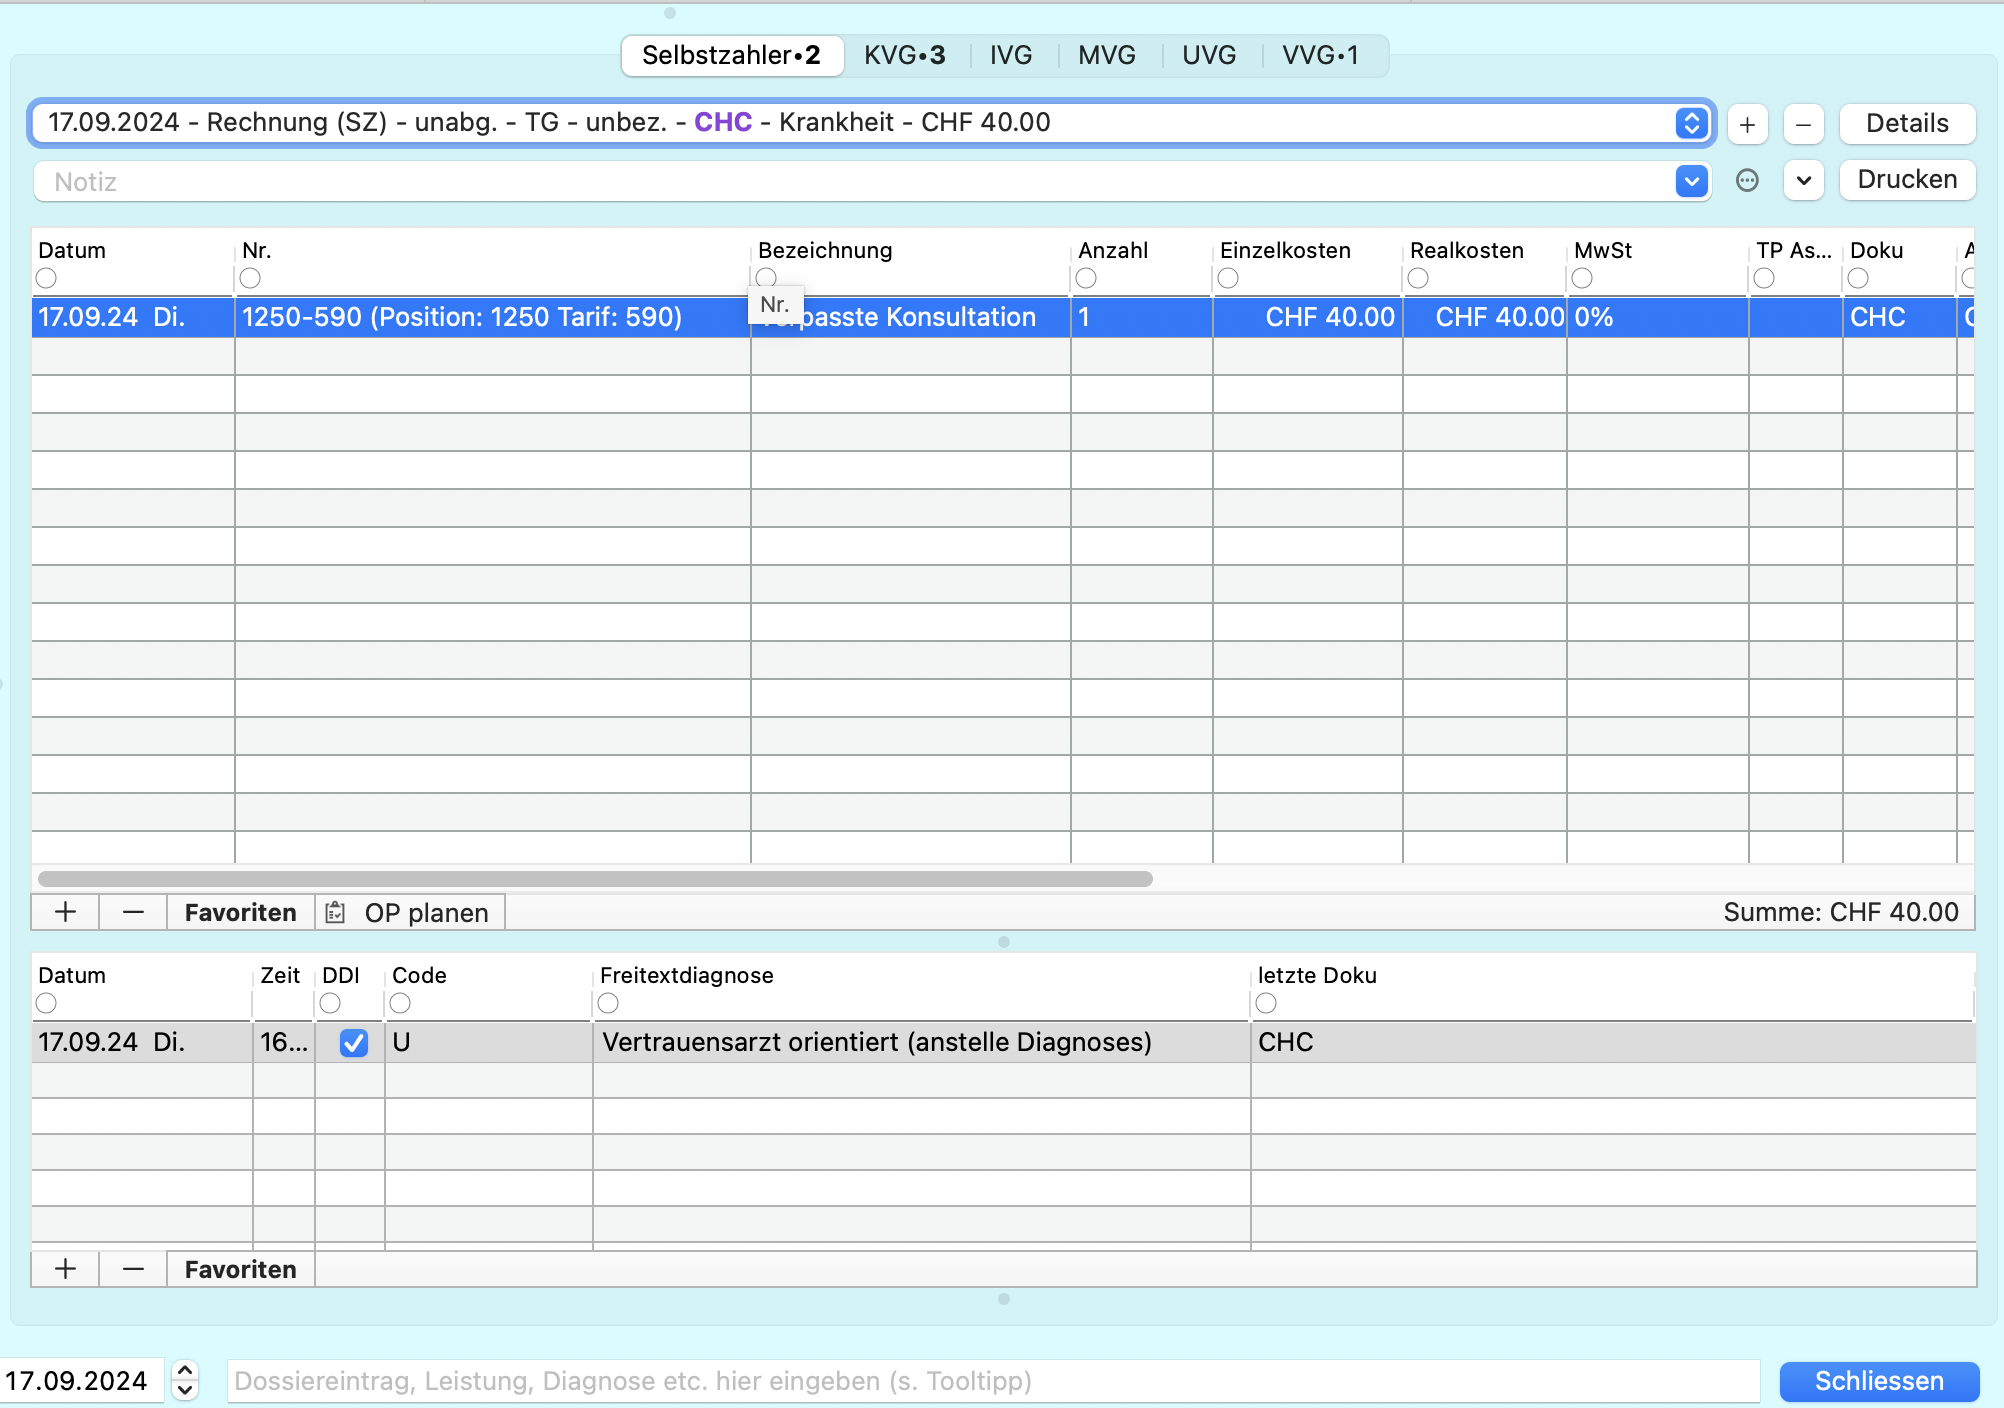Open the KVG tab
Image resolution: width=2004 pixels, height=1408 pixels.
click(x=904, y=55)
